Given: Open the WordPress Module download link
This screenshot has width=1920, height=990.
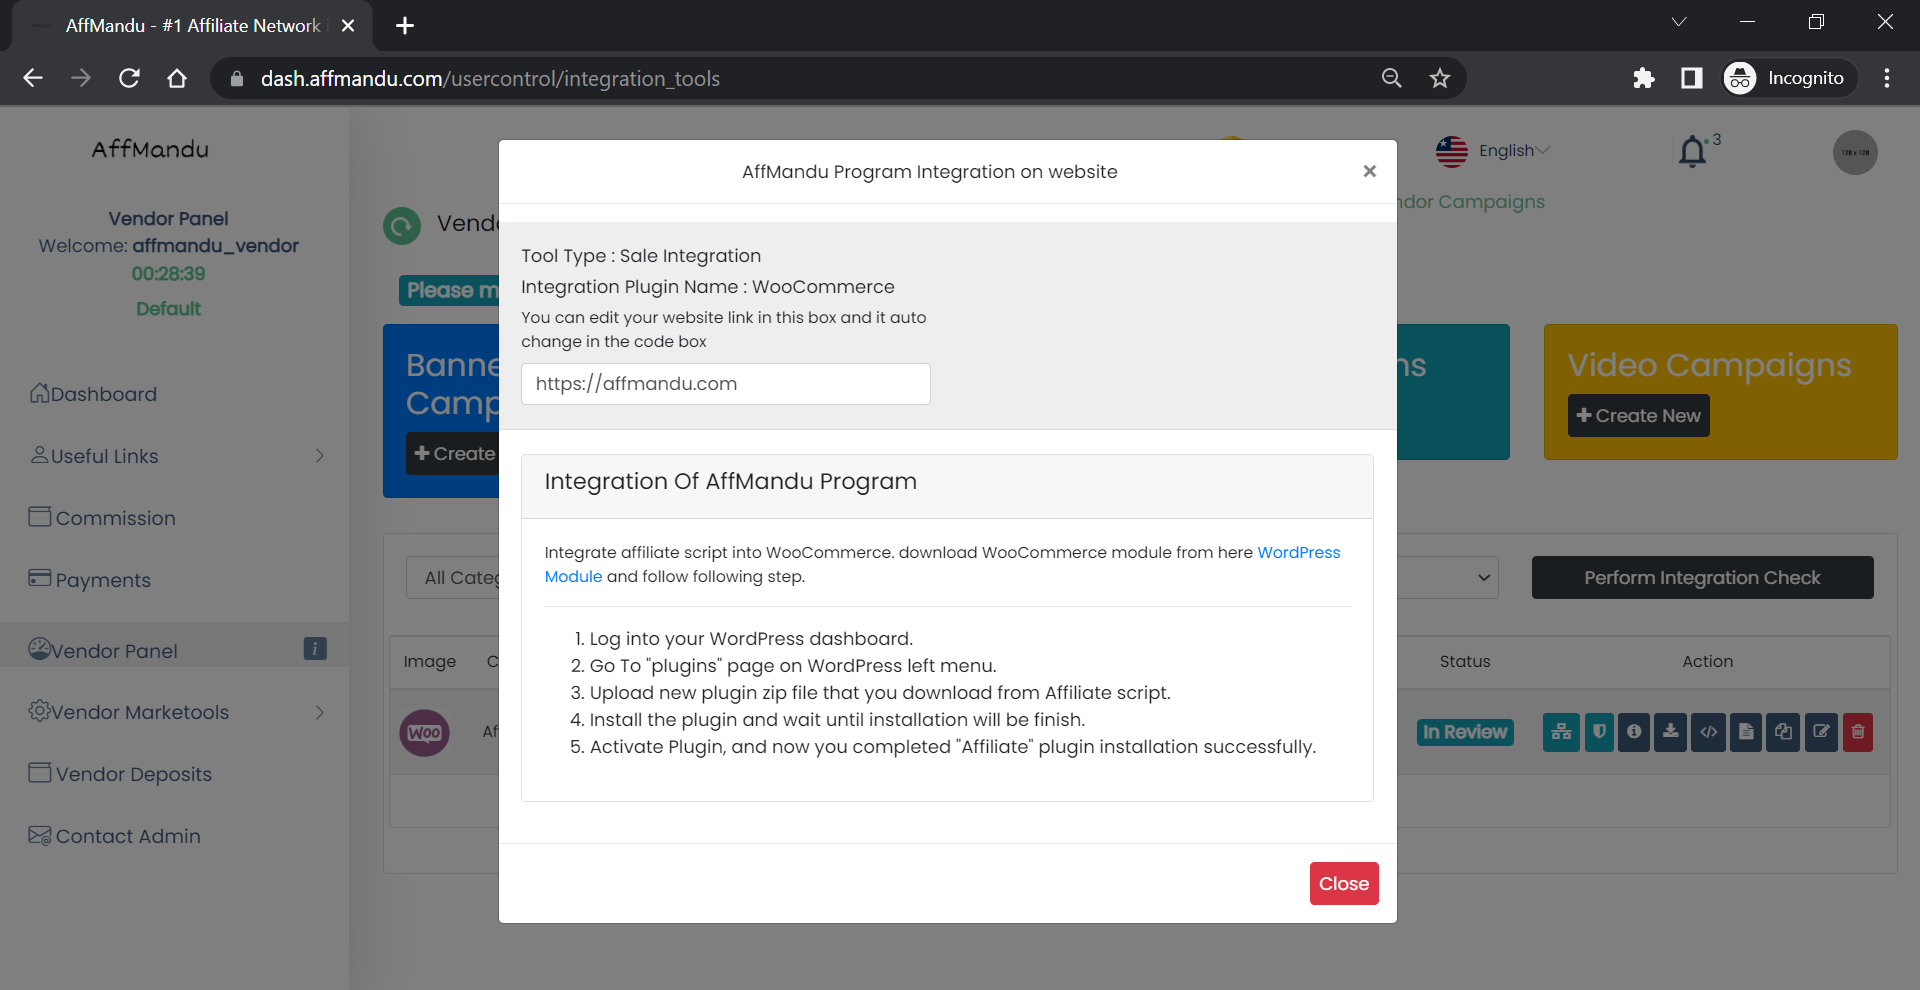Looking at the screenshot, I should 1298,552.
